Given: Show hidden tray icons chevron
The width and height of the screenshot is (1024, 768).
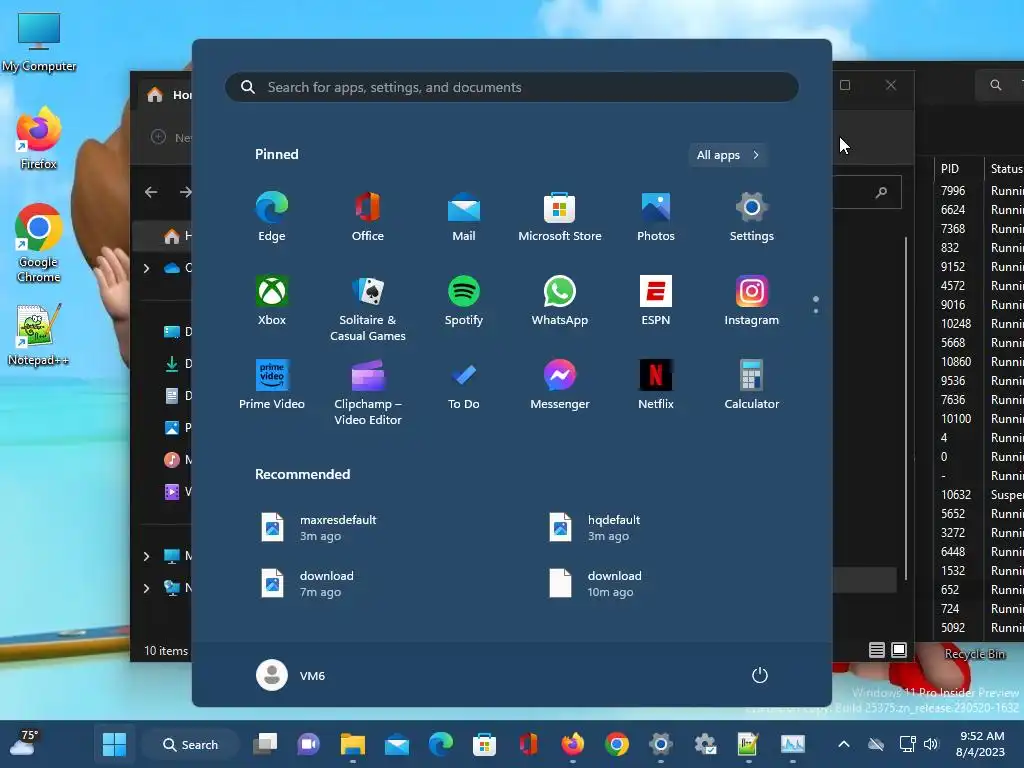Looking at the screenshot, I should click(x=844, y=744).
